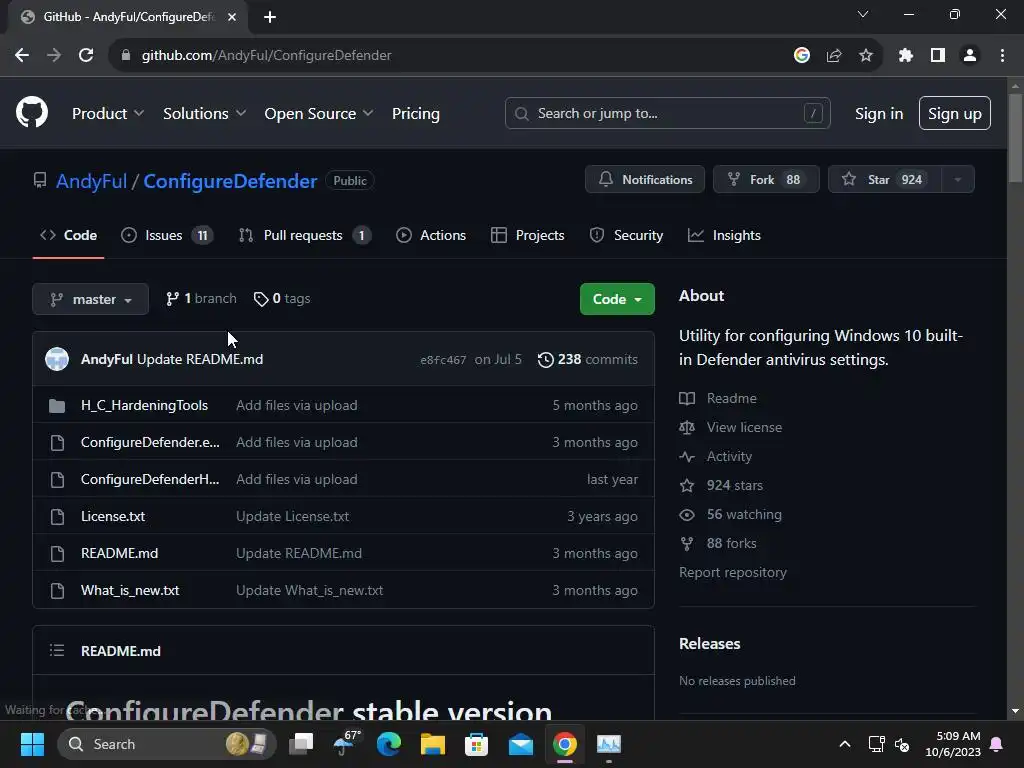View the 0 tags link
This screenshot has height=768, width=1024.
click(x=282, y=298)
